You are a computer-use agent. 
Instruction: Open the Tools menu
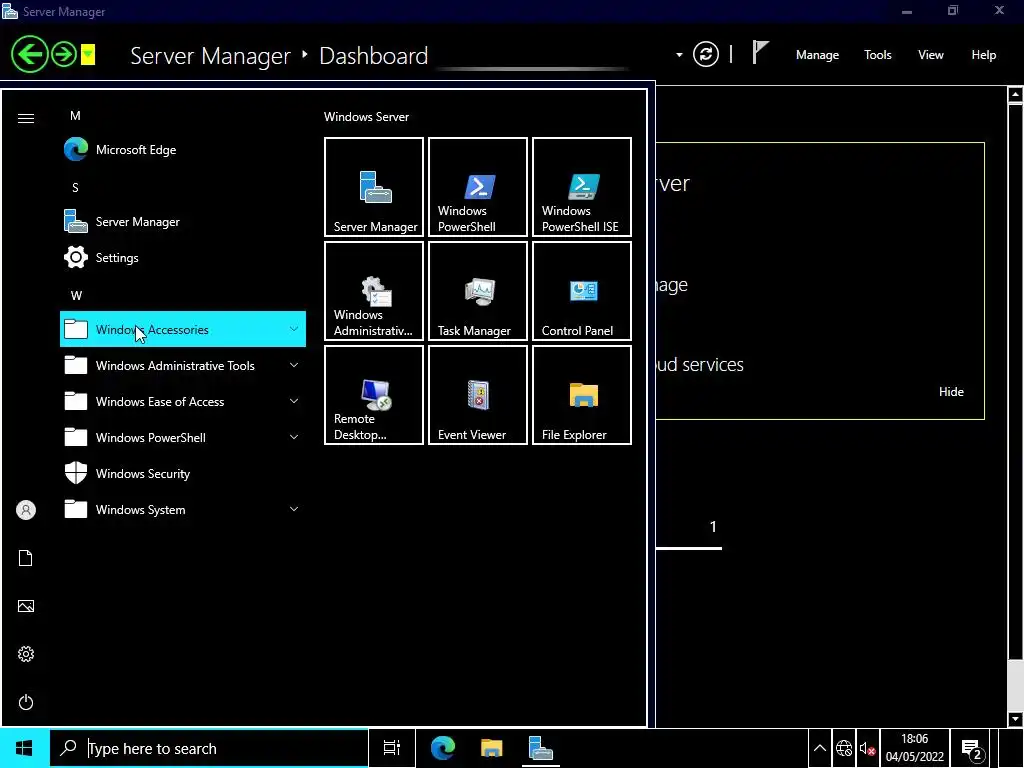coord(877,55)
